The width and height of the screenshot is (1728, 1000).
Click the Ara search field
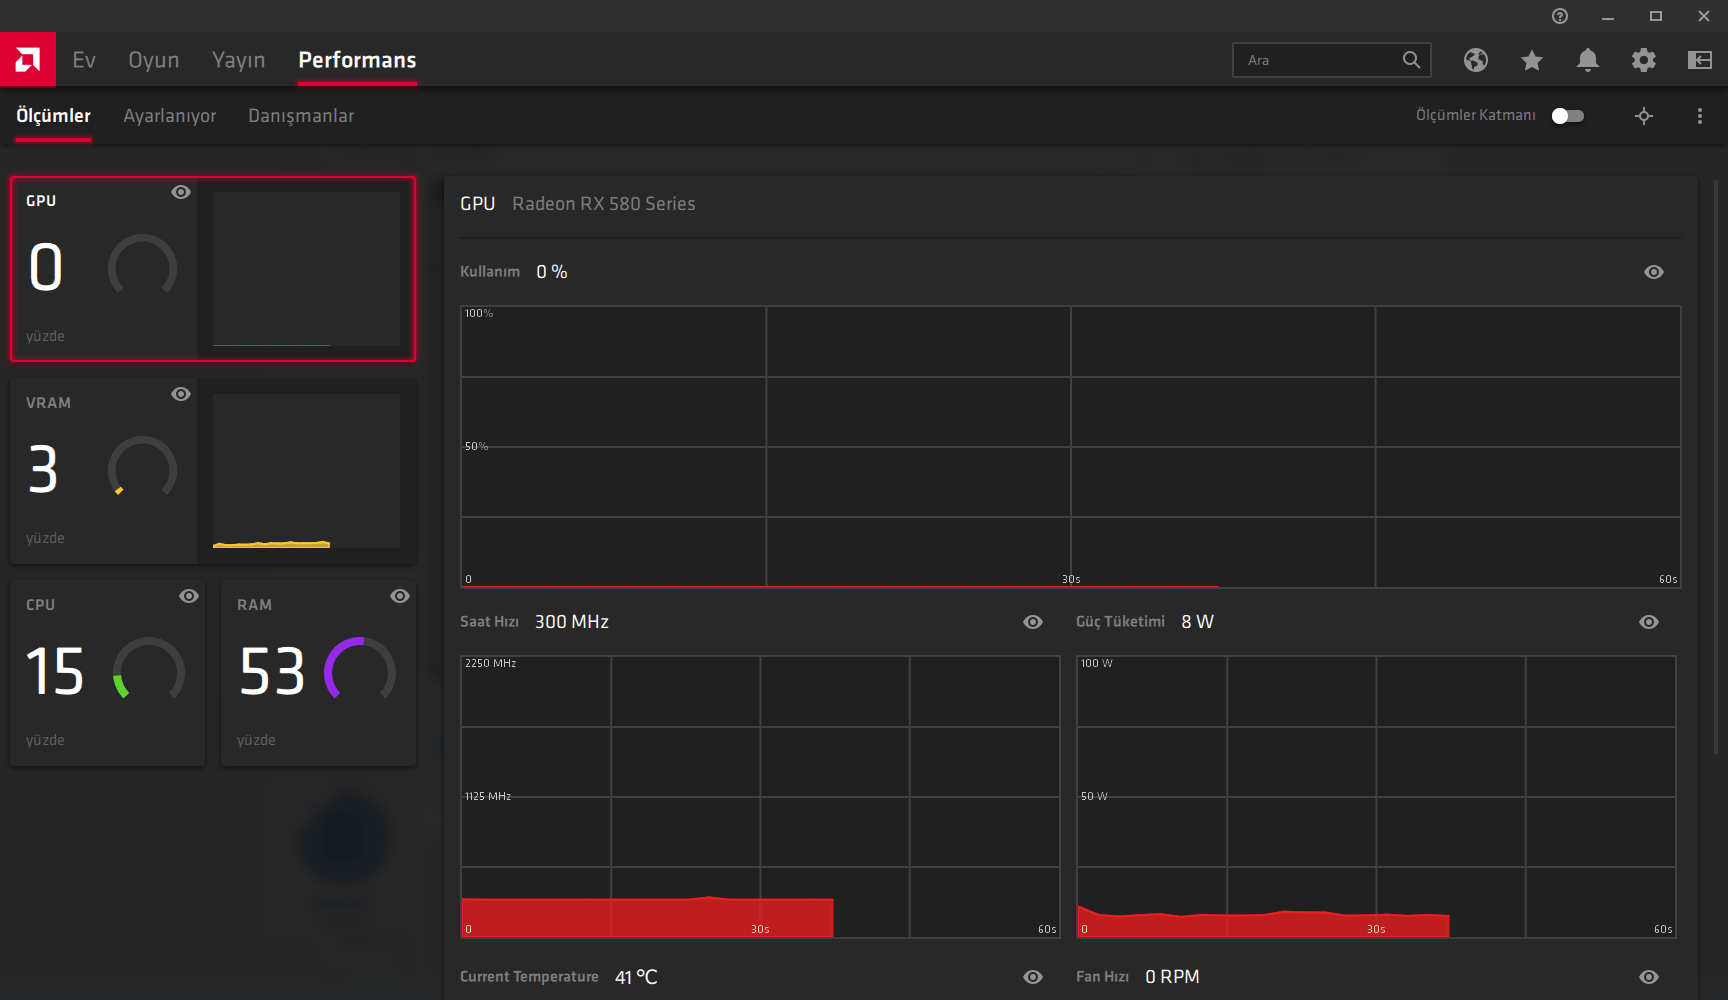(x=1318, y=60)
